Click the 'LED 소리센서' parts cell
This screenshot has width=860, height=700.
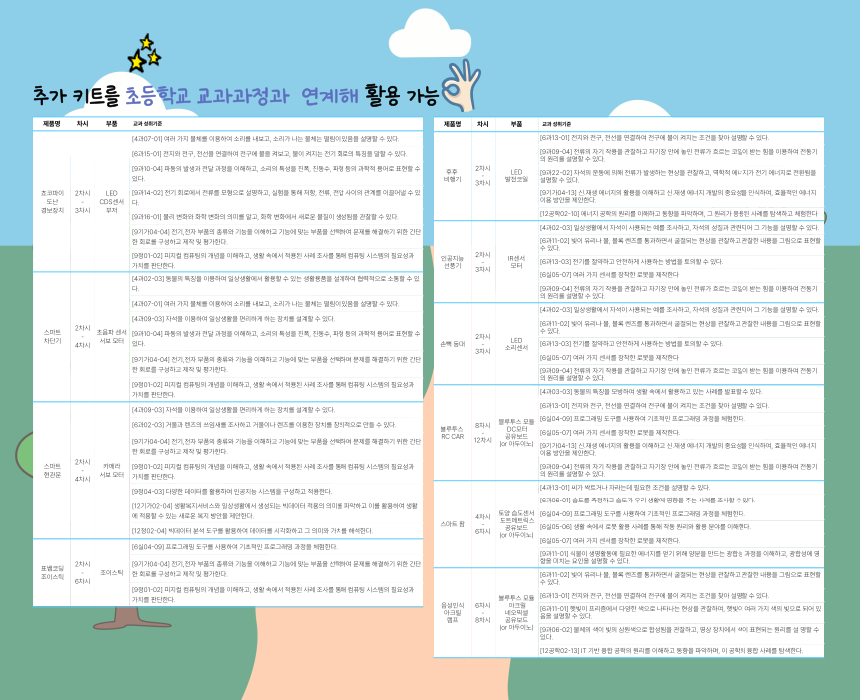pyautogui.click(x=516, y=344)
